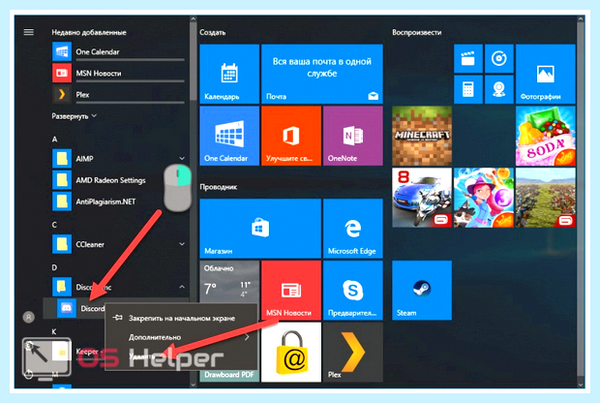Click the app list scrollbar
This screenshot has width=600, height=403.
click(x=193, y=61)
